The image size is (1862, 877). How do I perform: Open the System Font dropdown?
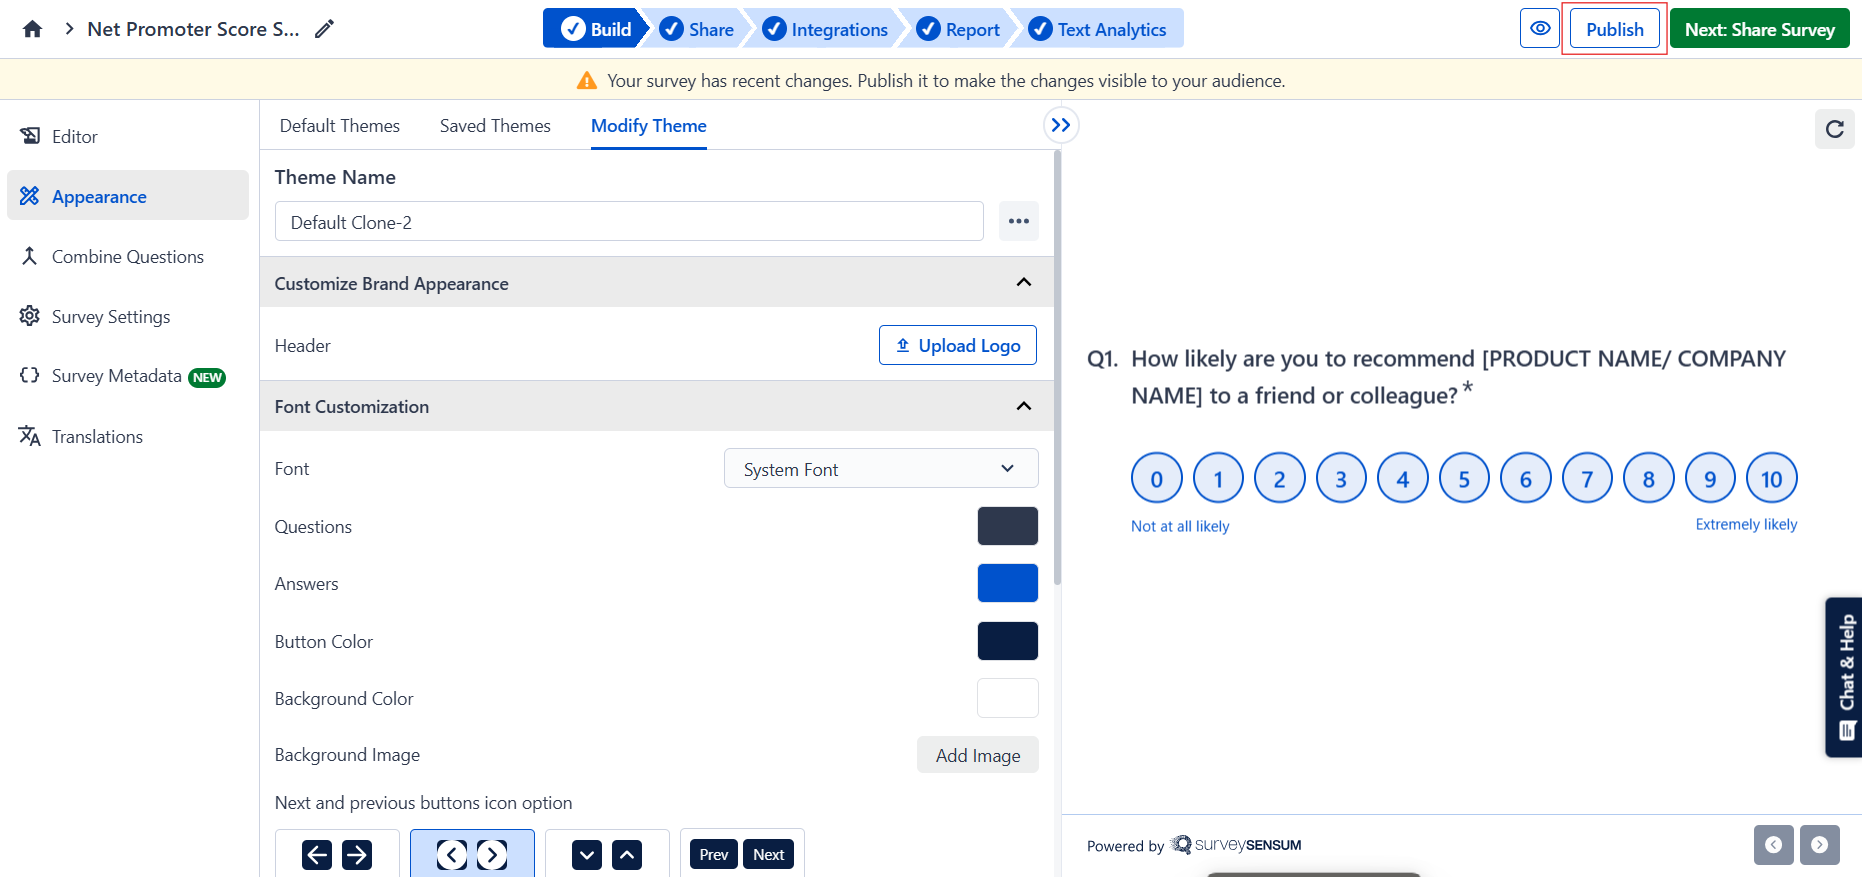[880, 469]
